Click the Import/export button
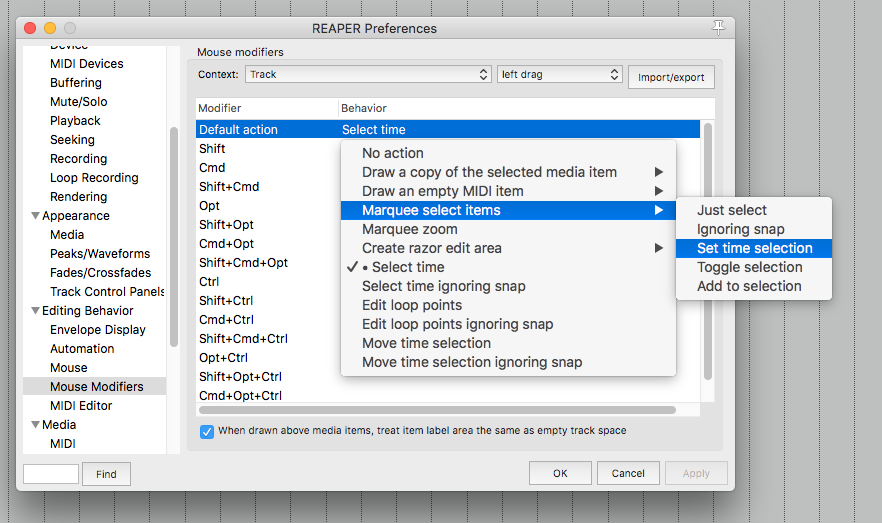 [671, 77]
